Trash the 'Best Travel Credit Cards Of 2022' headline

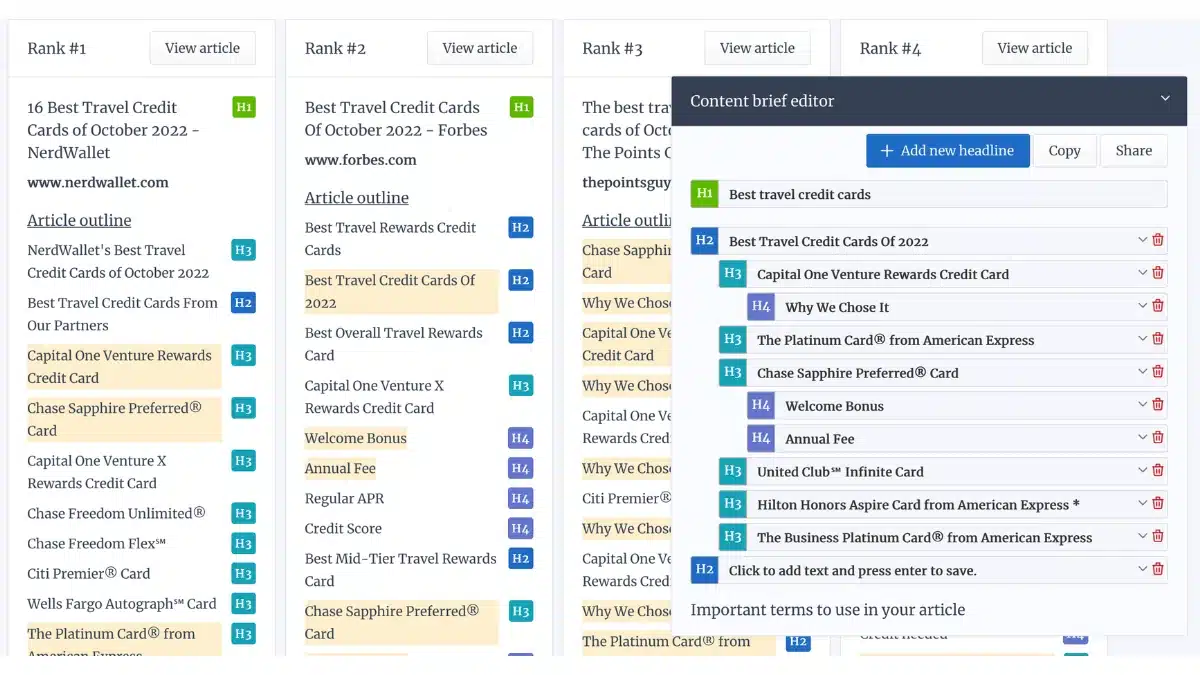1158,240
